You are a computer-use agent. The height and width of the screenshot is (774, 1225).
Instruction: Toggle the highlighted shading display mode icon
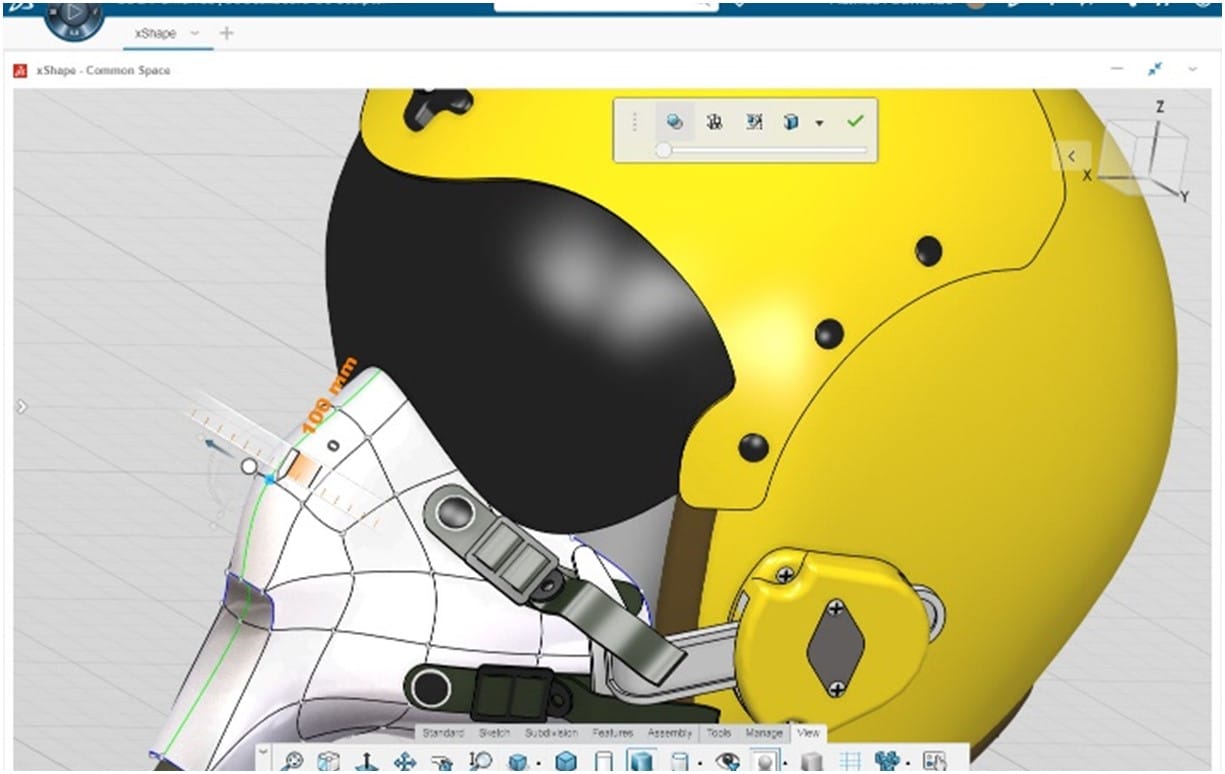coord(641,762)
